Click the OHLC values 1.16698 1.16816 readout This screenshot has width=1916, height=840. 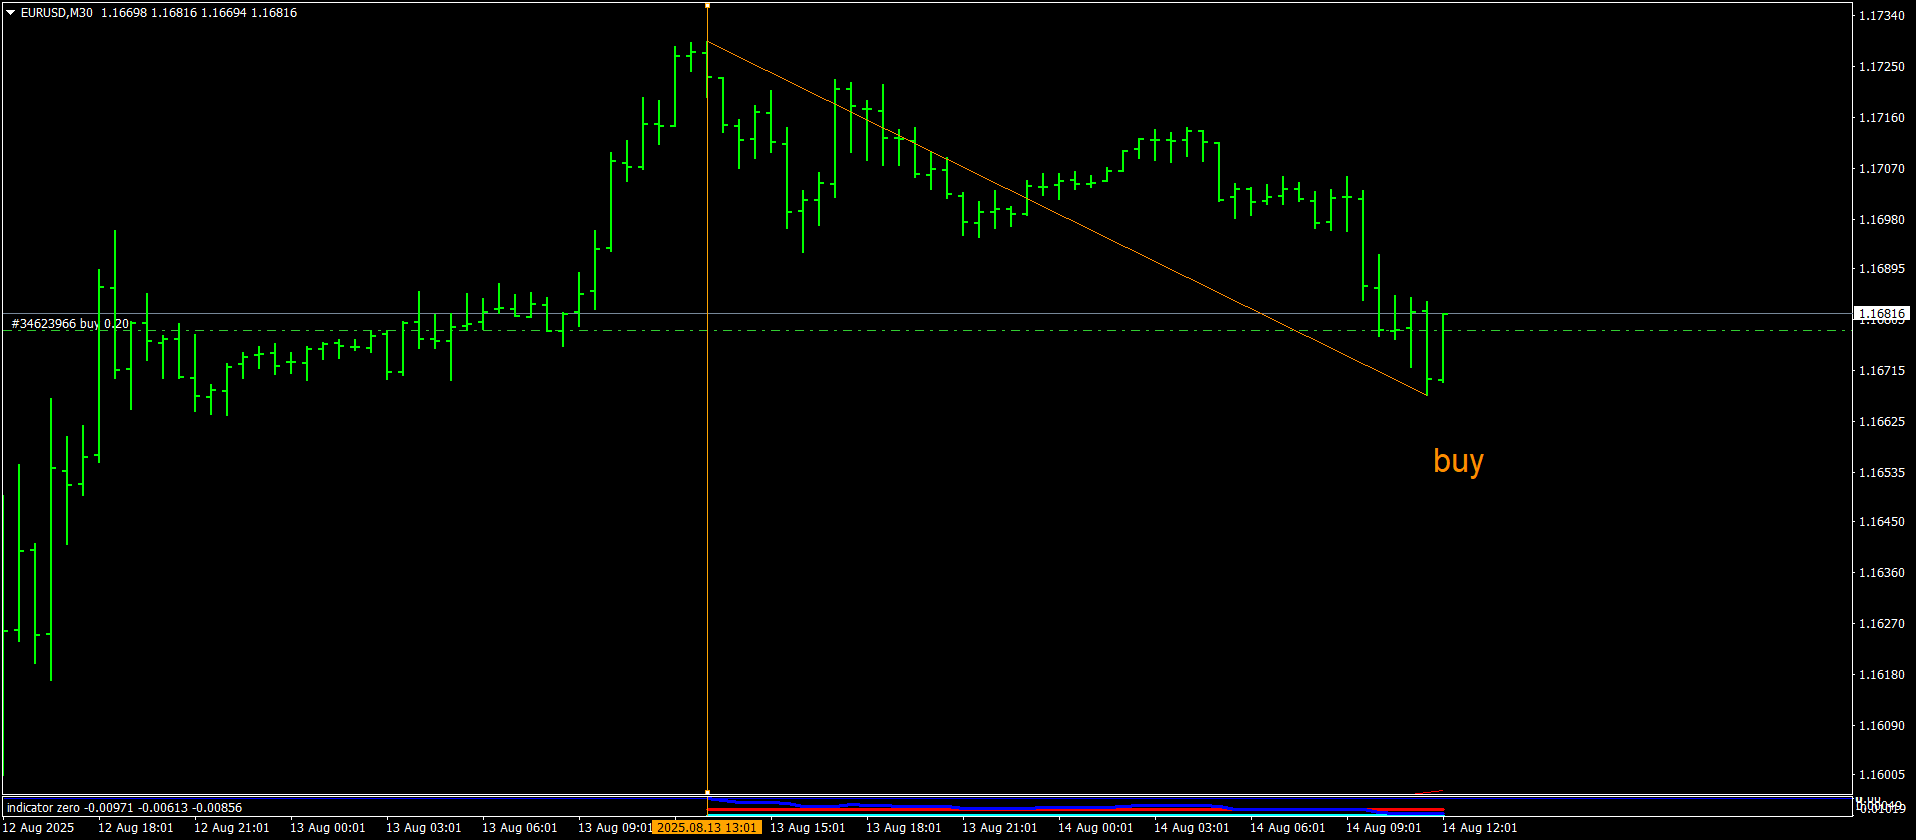[199, 13]
